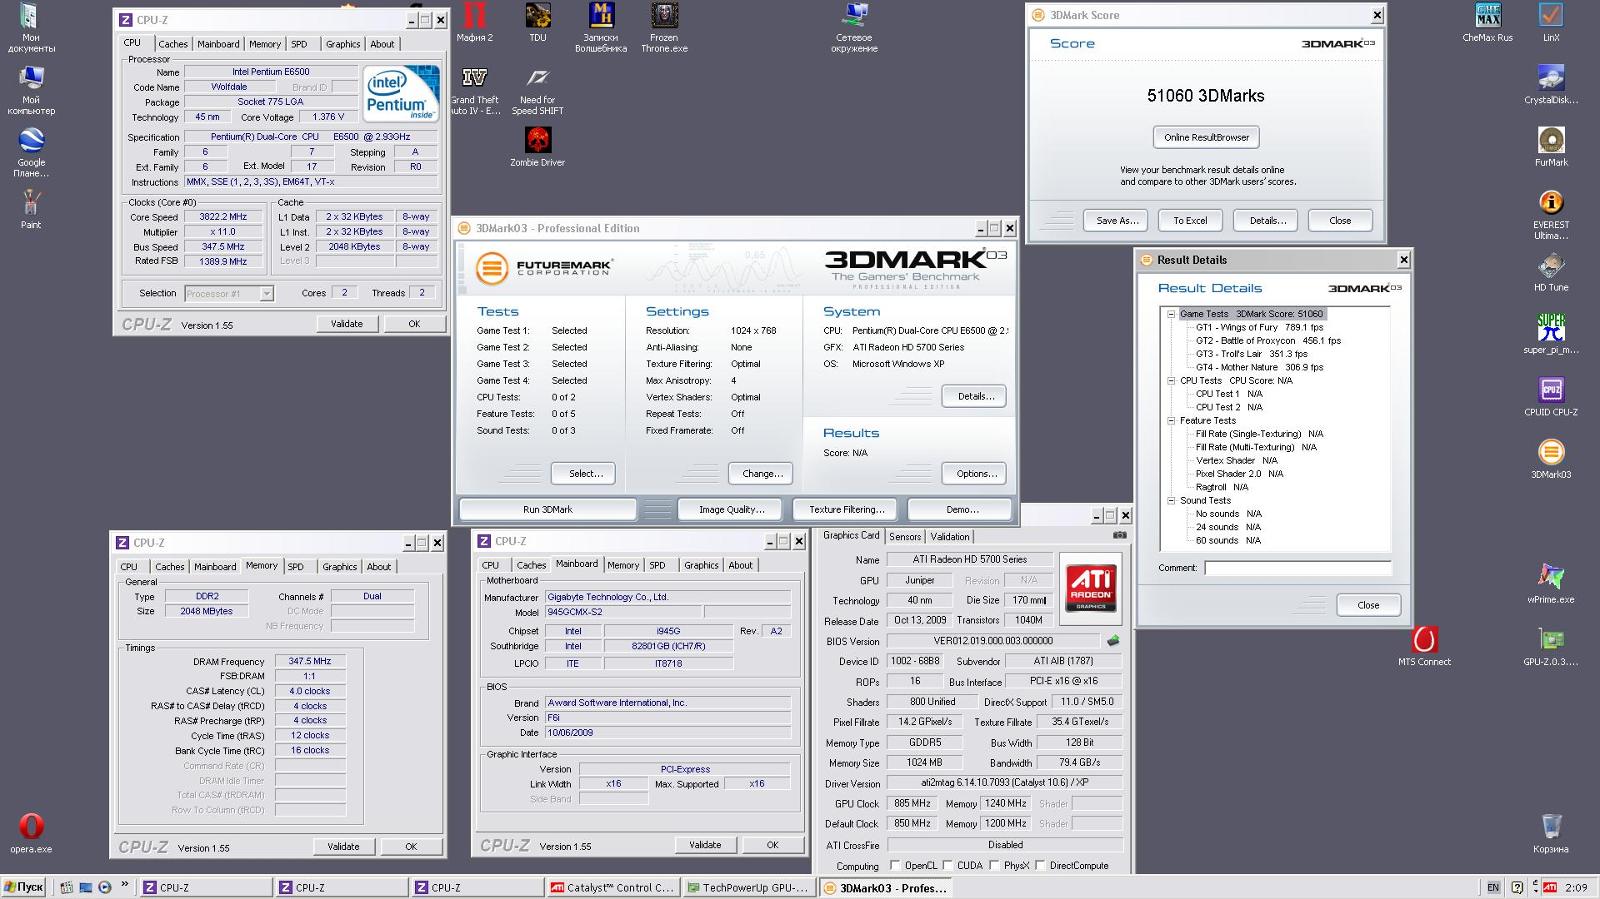Click Options button in 3DMark03 Results
1600x899 pixels.
click(x=976, y=473)
